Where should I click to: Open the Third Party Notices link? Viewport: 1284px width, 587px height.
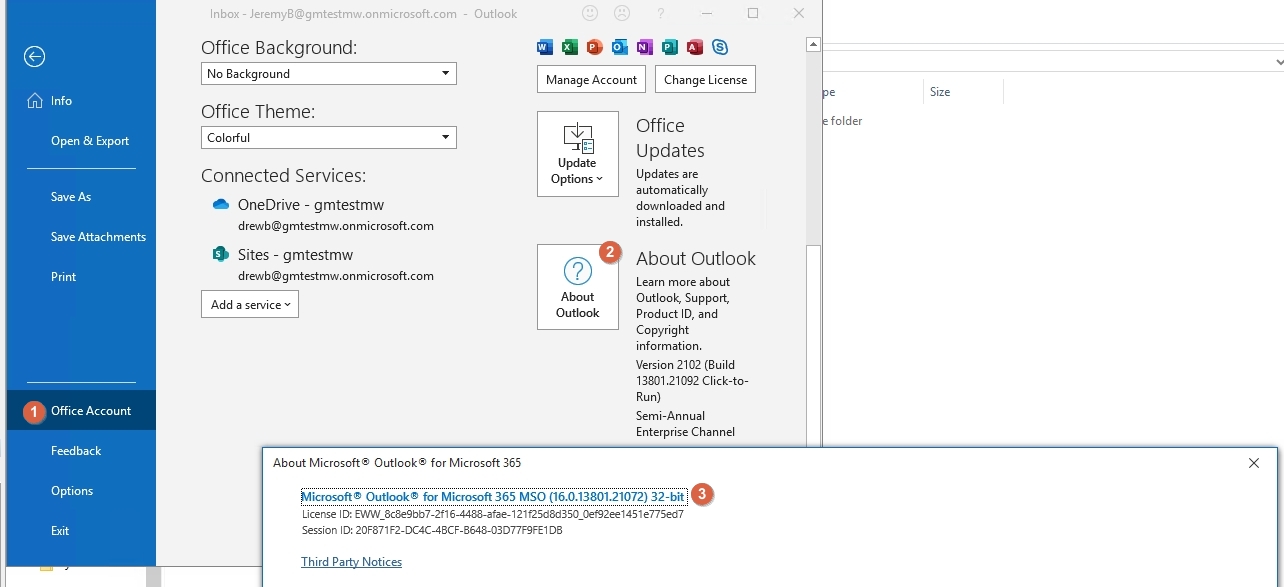coord(351,562)
